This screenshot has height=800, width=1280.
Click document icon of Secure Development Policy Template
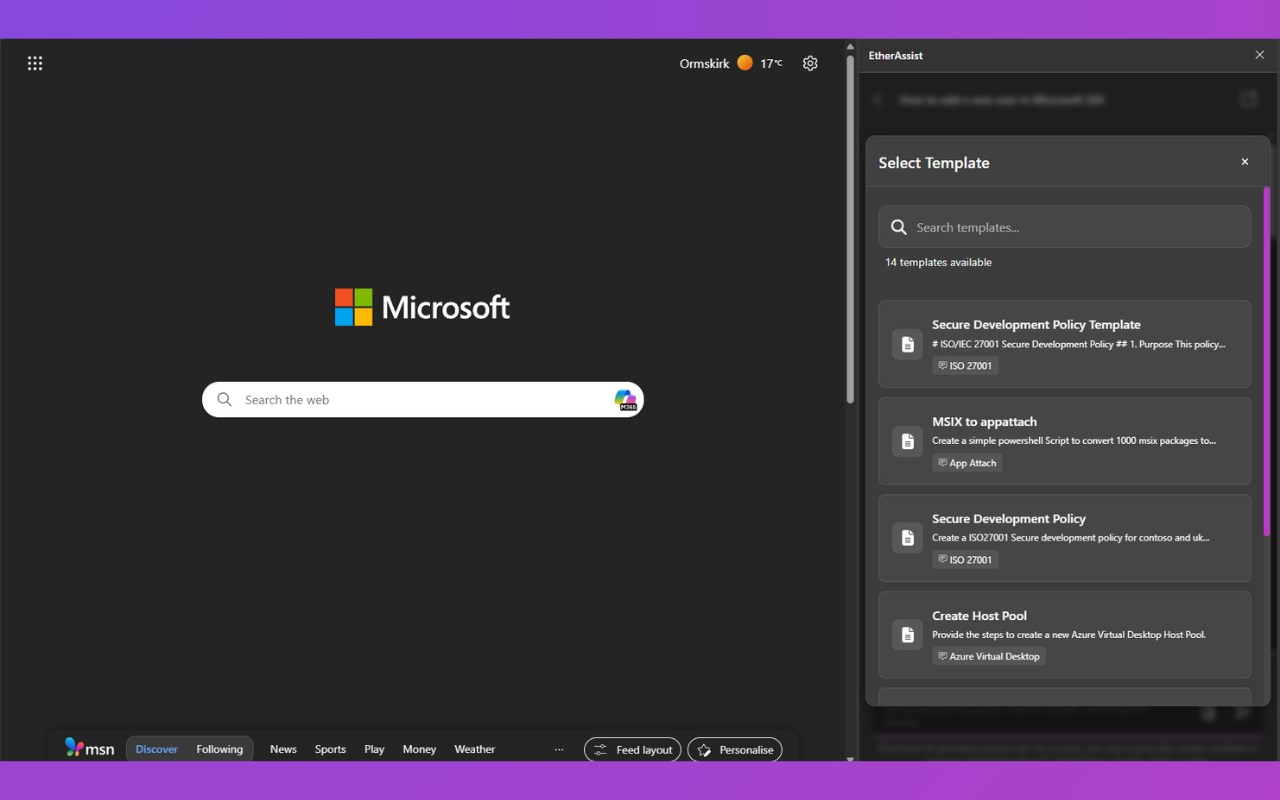click(908, 344)
